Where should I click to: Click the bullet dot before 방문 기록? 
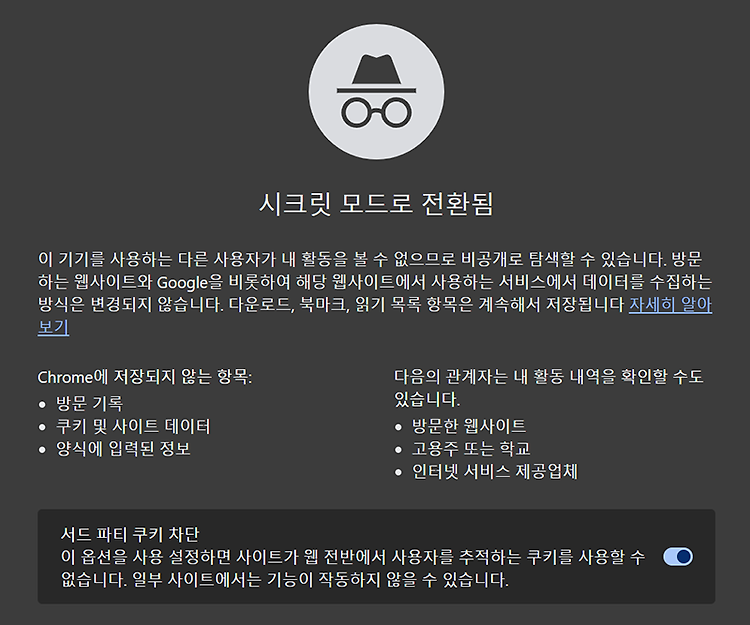42,405
